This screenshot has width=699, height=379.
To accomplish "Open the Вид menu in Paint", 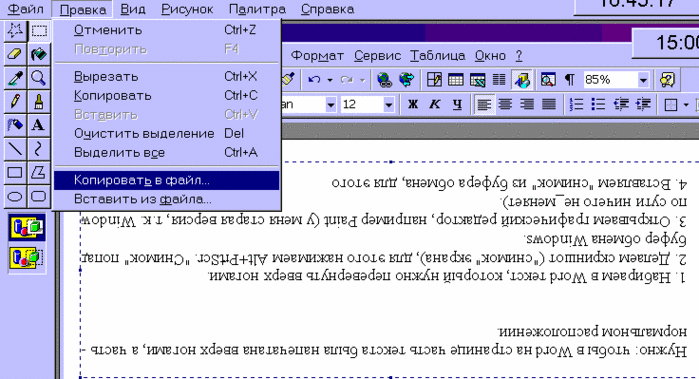I will point(133,9).
